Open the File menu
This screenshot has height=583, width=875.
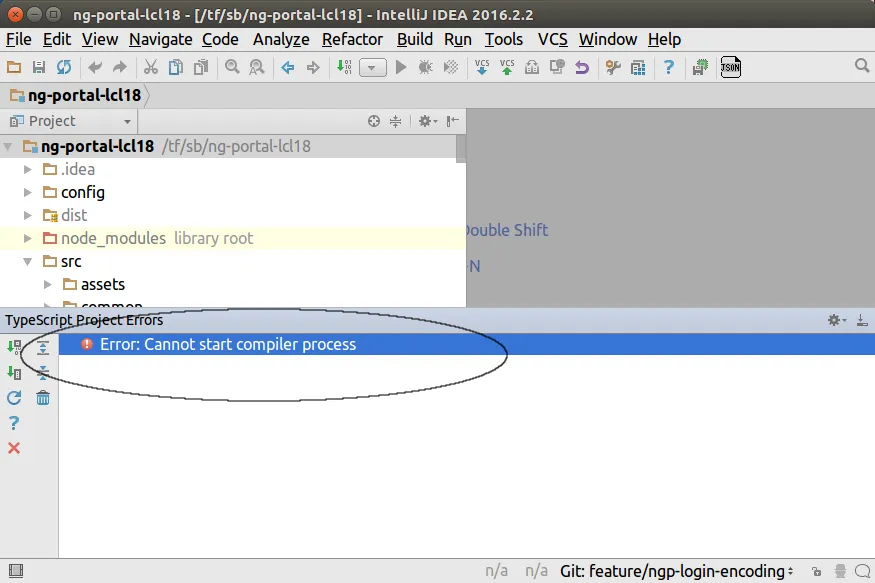point(18,40)
